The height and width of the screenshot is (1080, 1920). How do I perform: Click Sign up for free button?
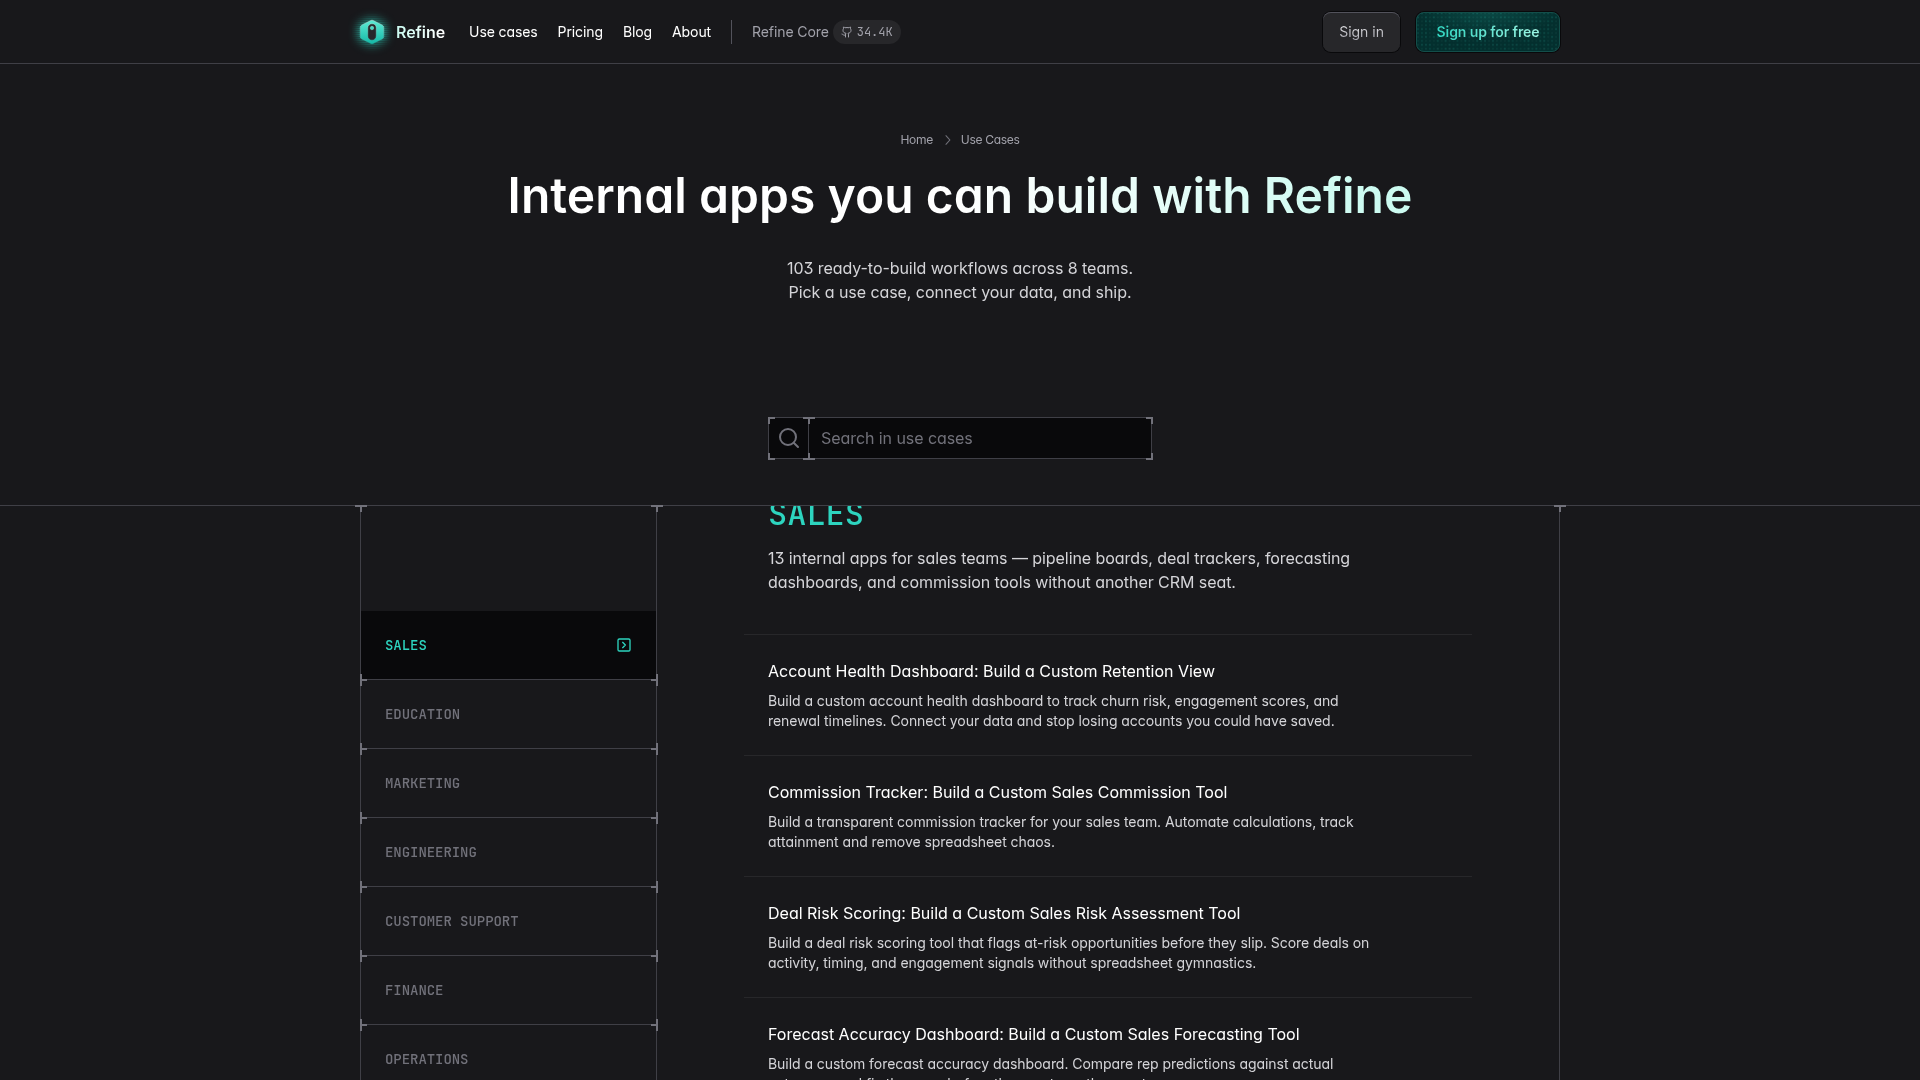click(x=1488, y=32)
